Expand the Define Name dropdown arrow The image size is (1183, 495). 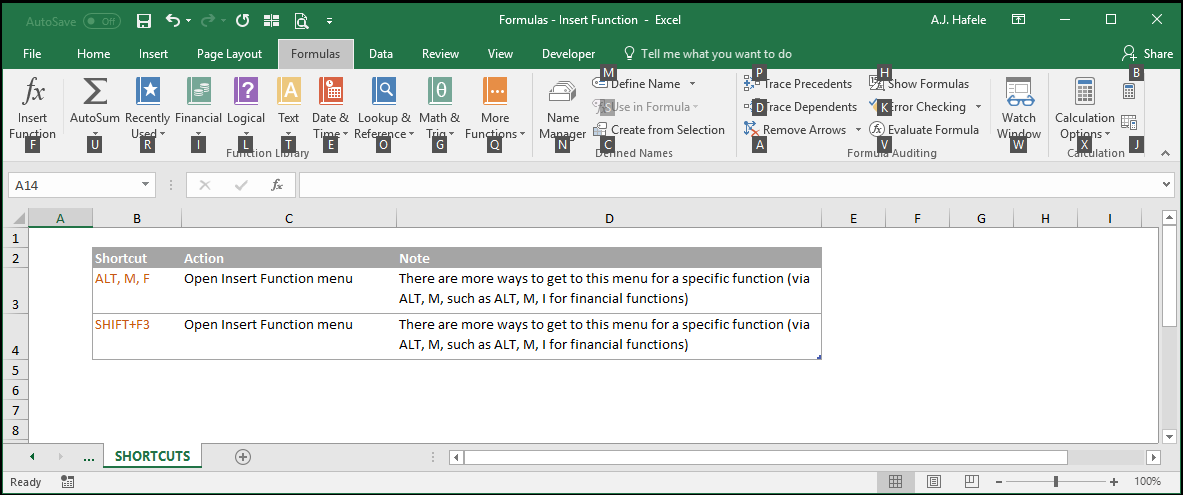pos(693,84)
